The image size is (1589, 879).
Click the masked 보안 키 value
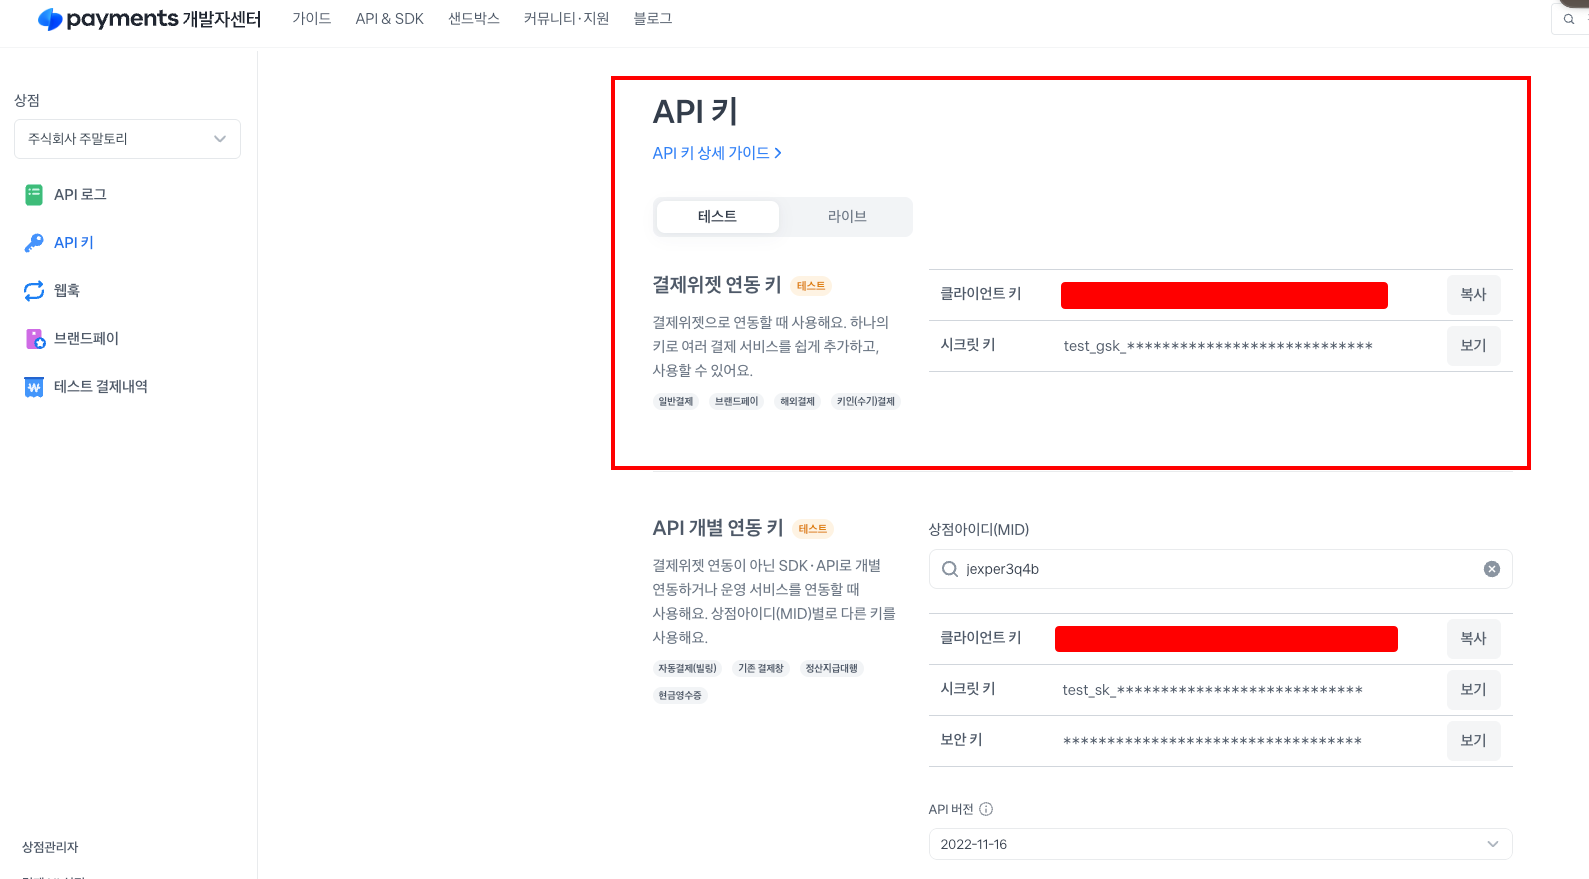pyautogui.click(x=1213, y=741)
